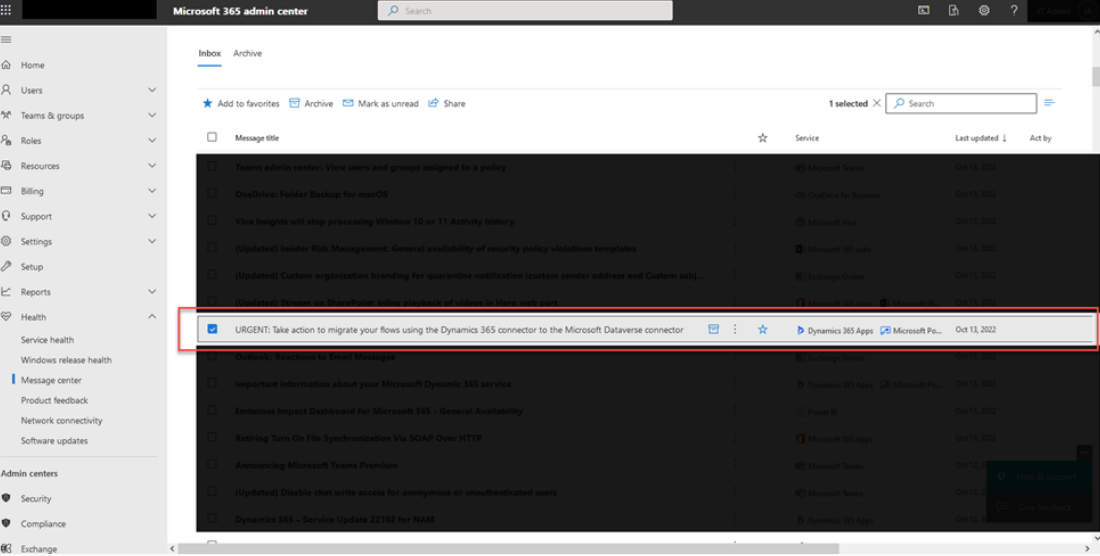Image resolution: width=1100 pixels, height=556 pixels.
Task: Expand the Teams & groups section
Action: [x=152, y=116]
